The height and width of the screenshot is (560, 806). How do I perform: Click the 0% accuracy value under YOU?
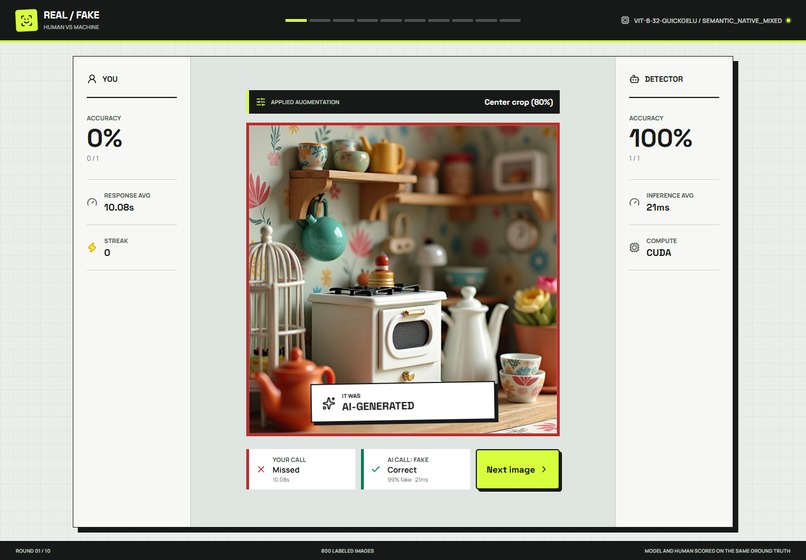click(x=104, y=138)
